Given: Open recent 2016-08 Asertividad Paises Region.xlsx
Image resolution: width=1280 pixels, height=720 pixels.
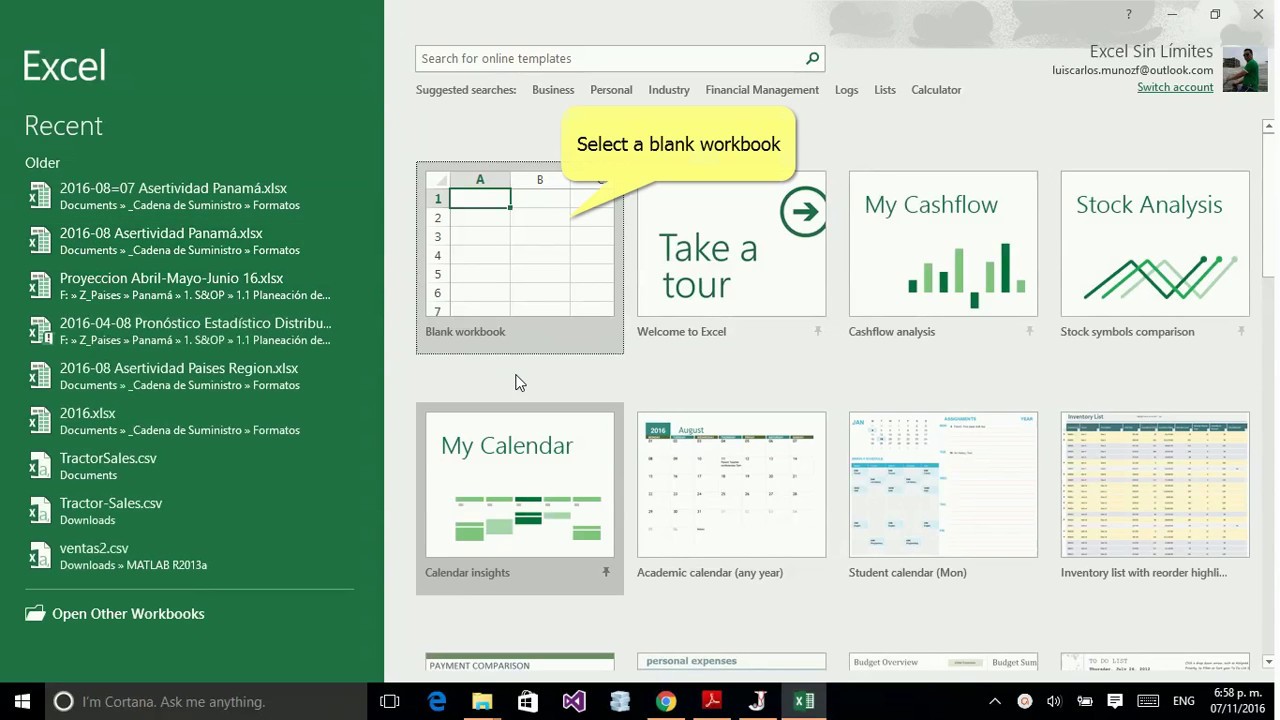Looking at the screenshot, I should (192, 376).
